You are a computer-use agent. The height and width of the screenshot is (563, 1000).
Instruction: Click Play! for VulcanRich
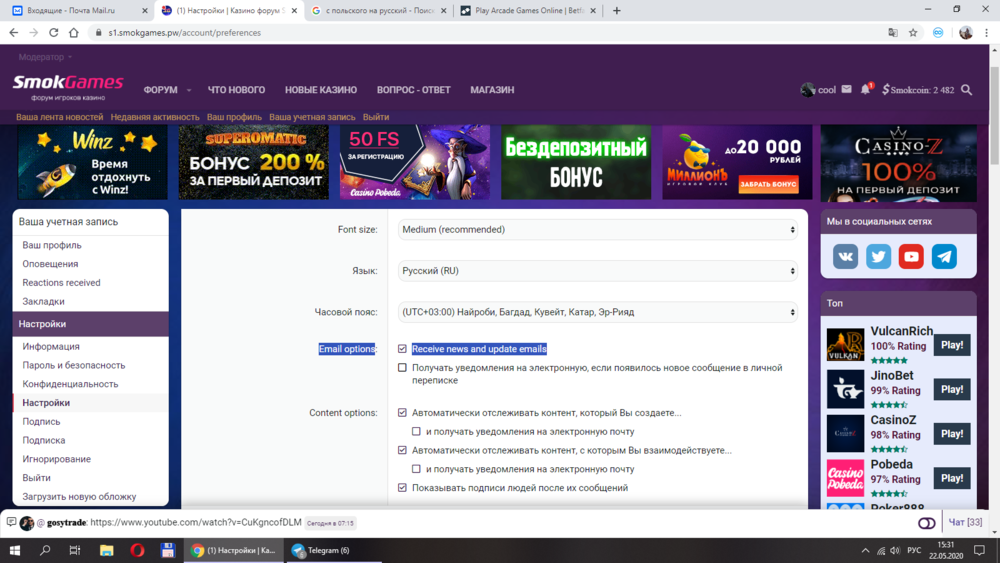(x=952, y=345)
